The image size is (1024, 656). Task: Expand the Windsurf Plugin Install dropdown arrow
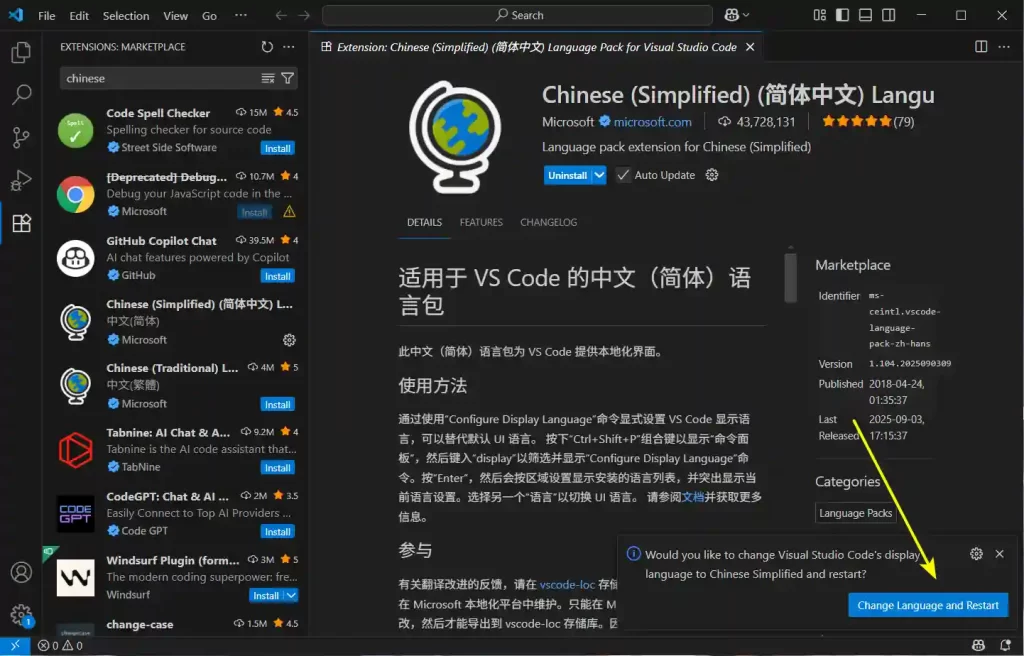click(x=291, y=596)
